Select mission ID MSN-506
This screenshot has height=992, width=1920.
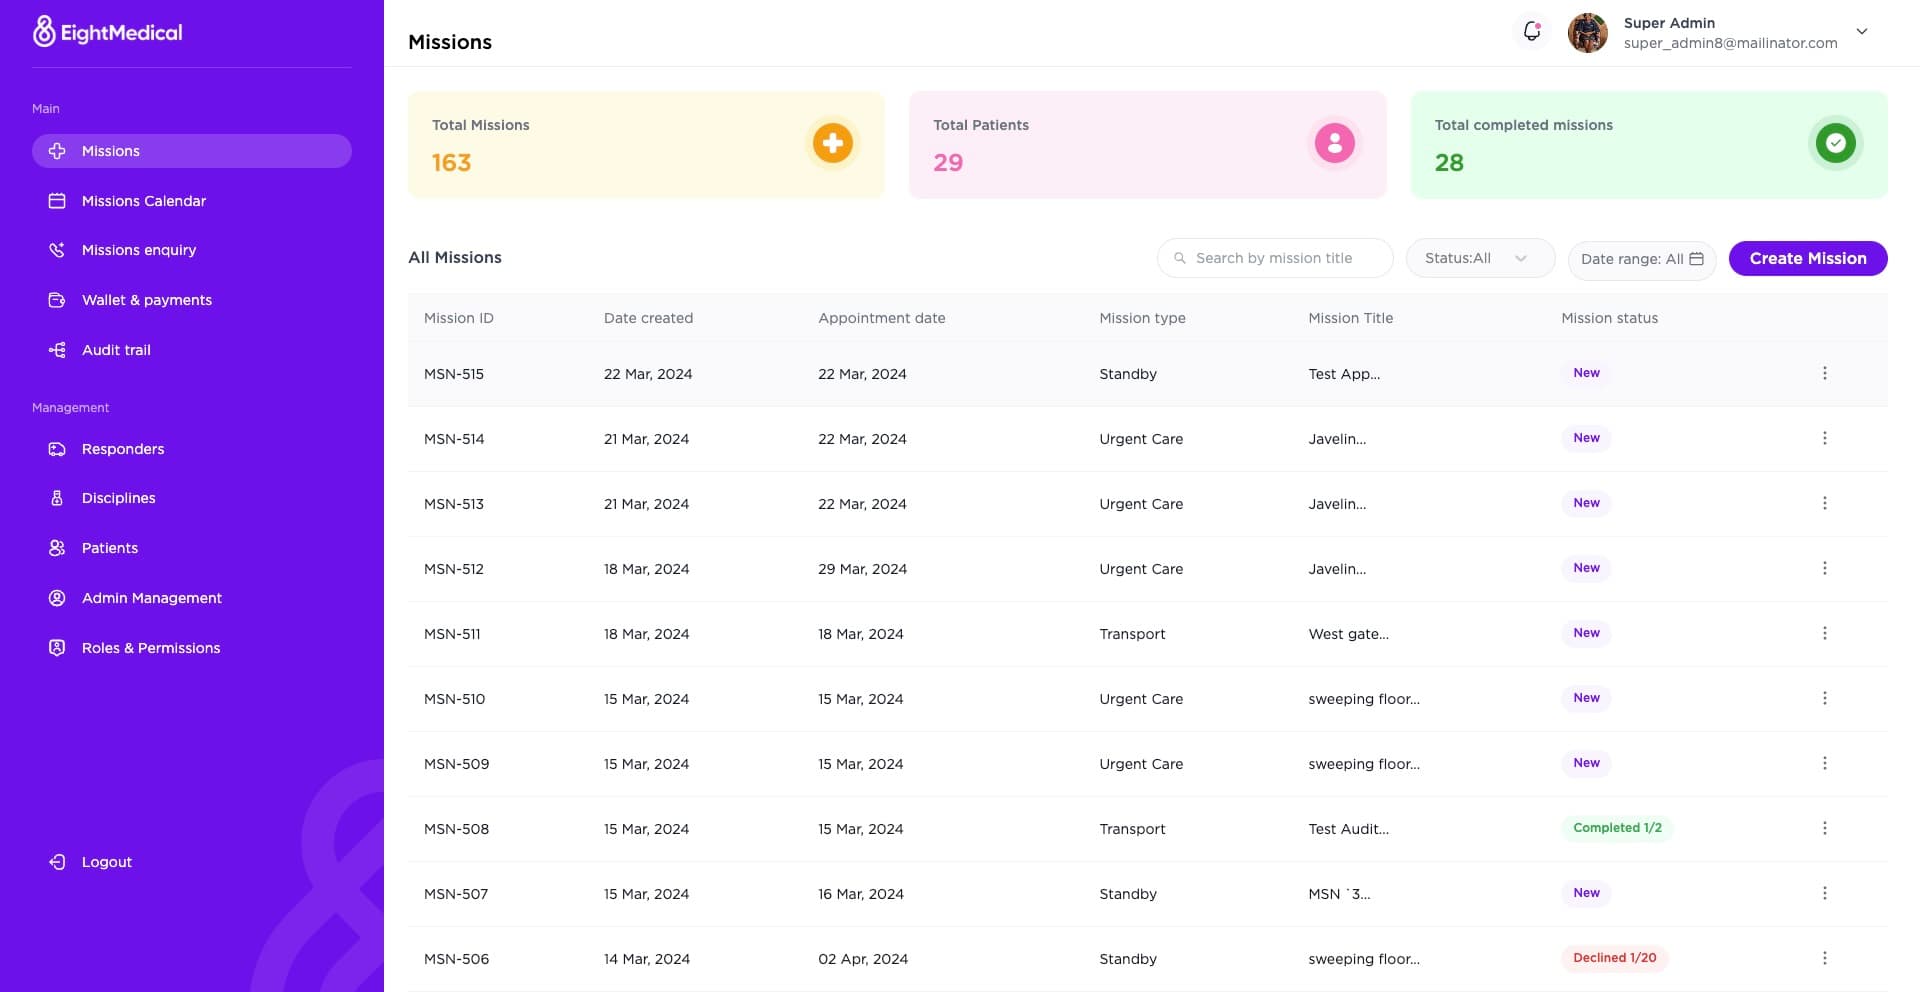(457, 959)
